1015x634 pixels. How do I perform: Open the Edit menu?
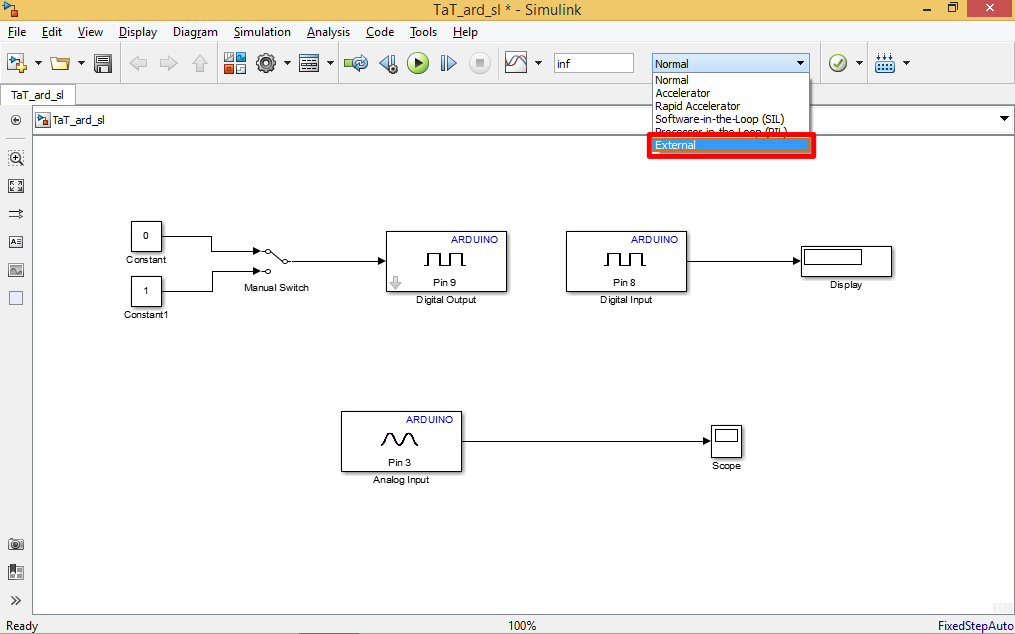click(52, 32)
